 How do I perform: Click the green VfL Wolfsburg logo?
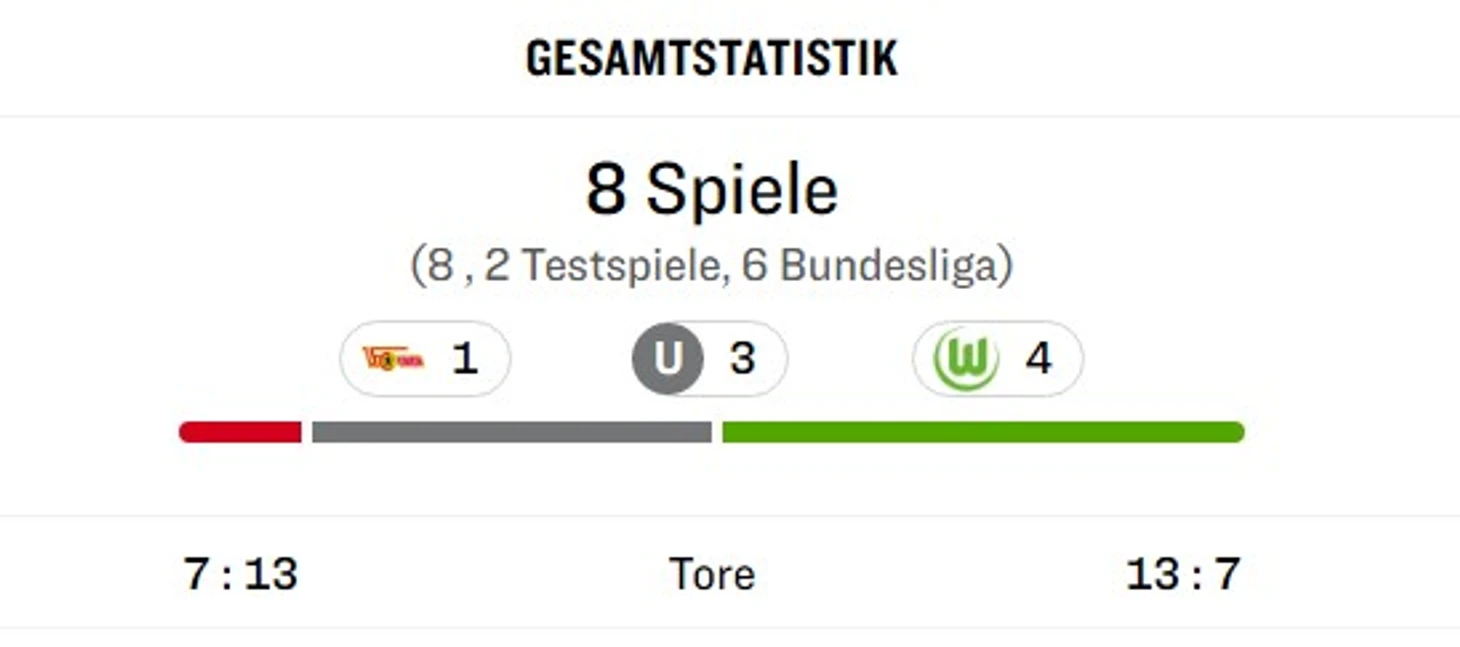point(965,359)
